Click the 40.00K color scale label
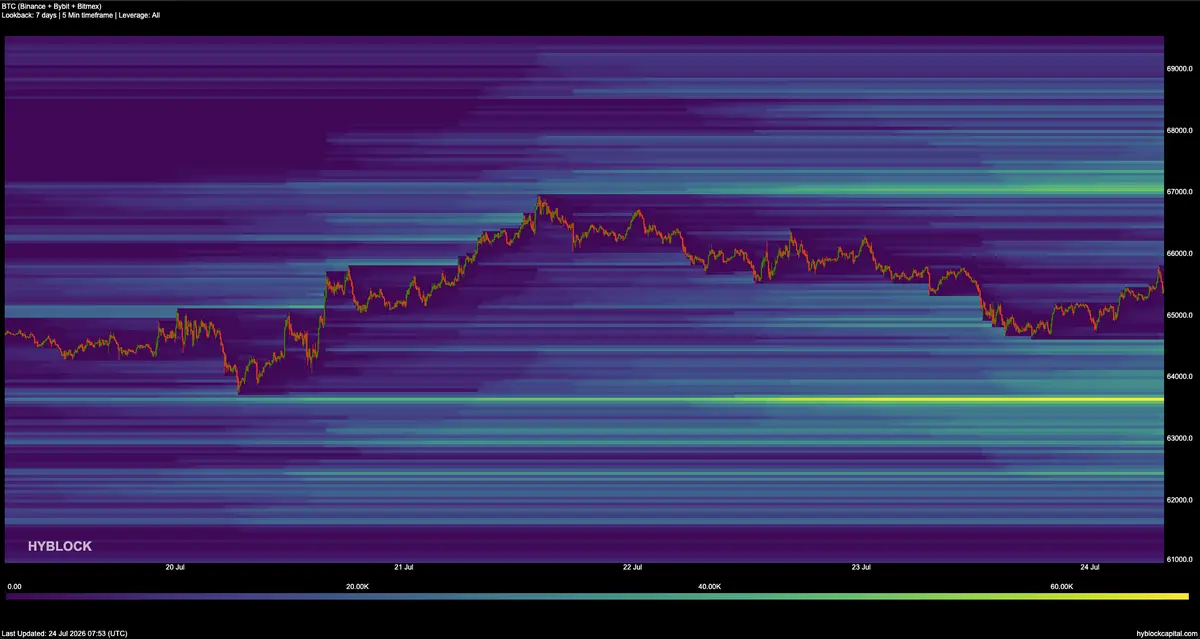The width and height of the screenshot is (1200, 639). 709,587
